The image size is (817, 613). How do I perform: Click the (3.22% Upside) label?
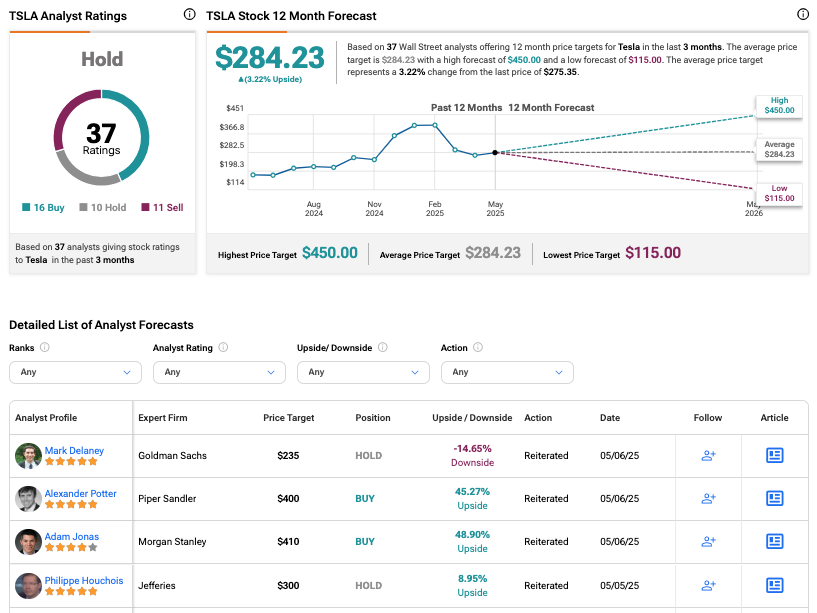pyautogui.click(x=270, y=79)
